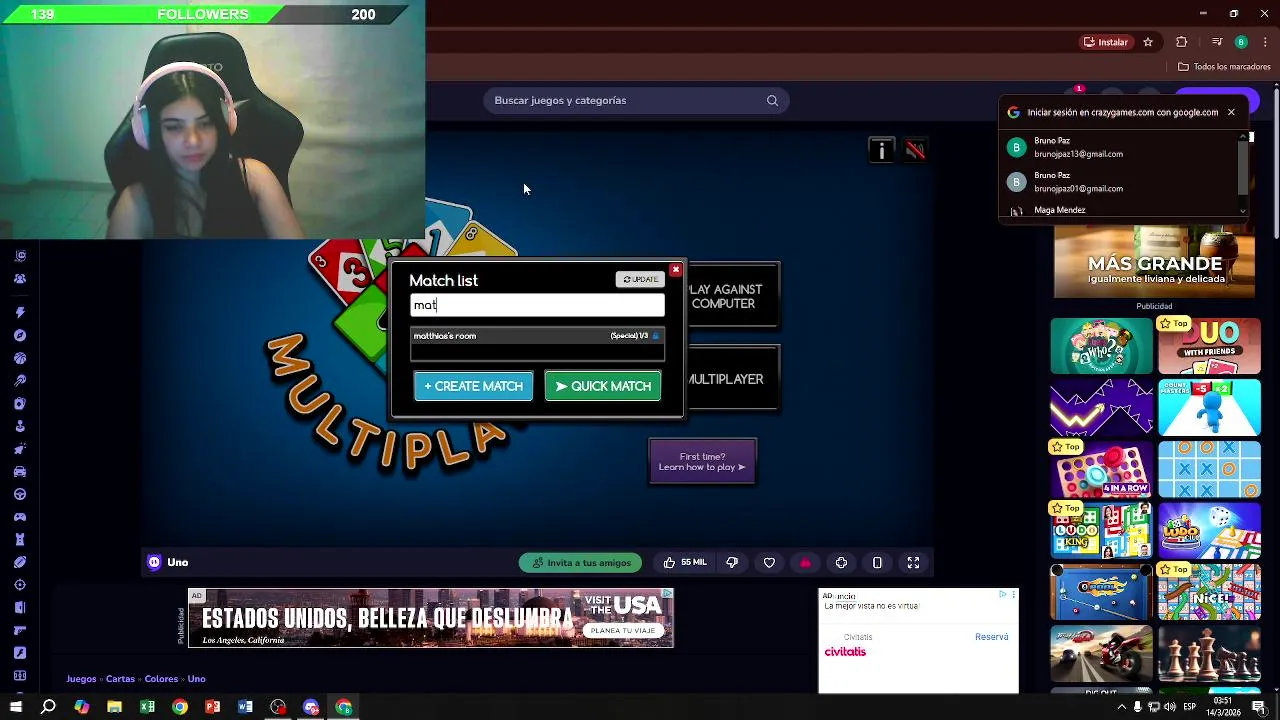The width and height of the screenshot is (1280, 720).
Task: Choose account brunojpaz13@gmail.com
Action: pyautogui.click(x=1120, y=147)
